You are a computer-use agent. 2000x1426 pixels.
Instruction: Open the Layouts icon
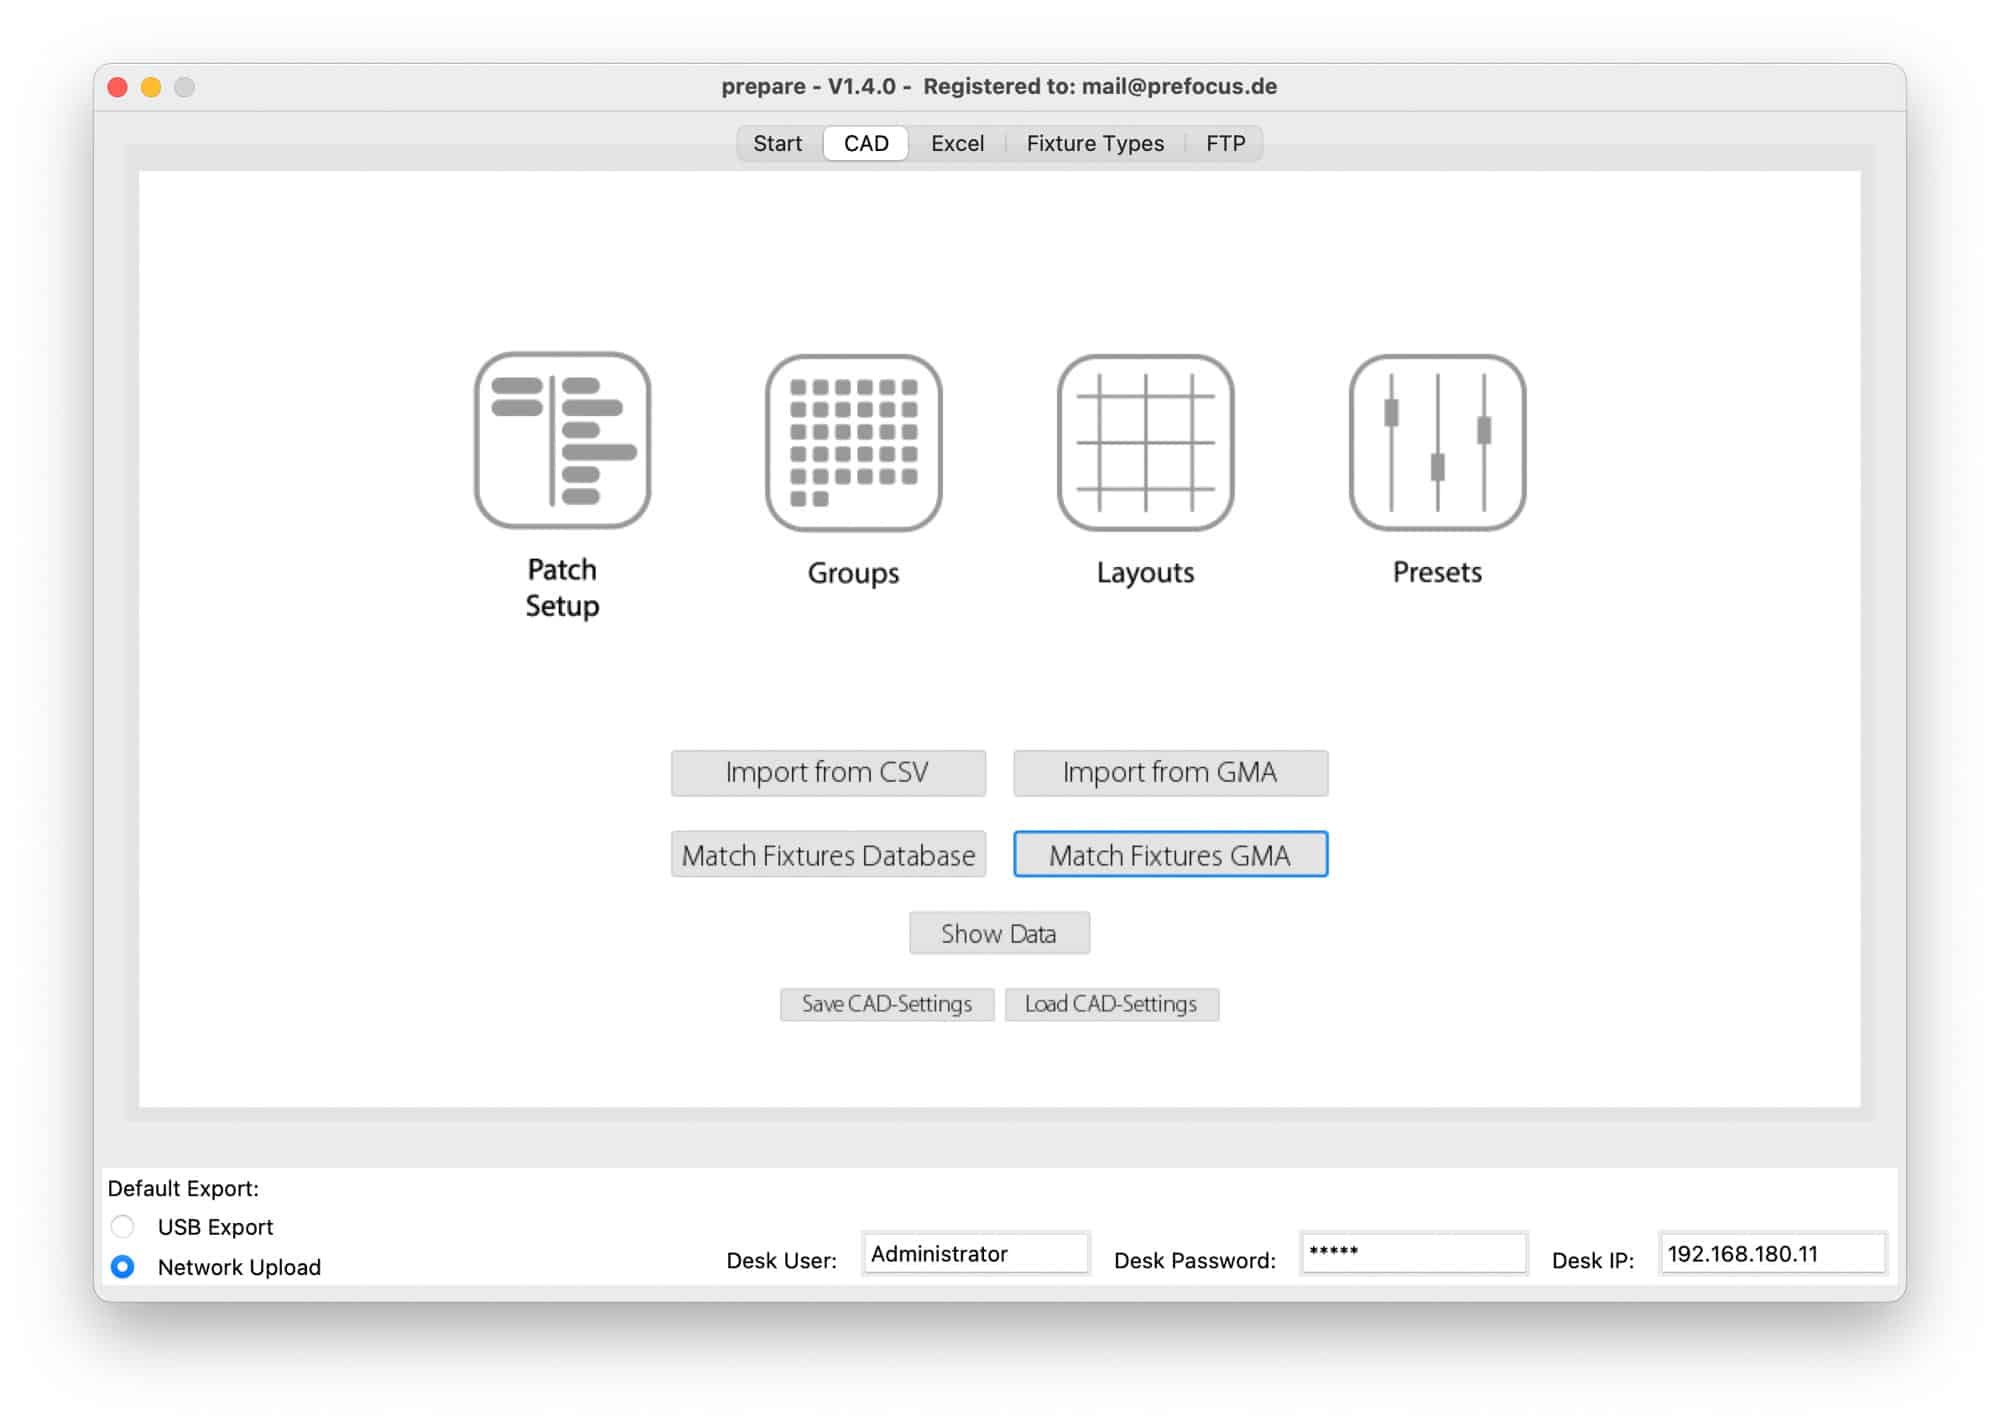[x=1145, y=442]
